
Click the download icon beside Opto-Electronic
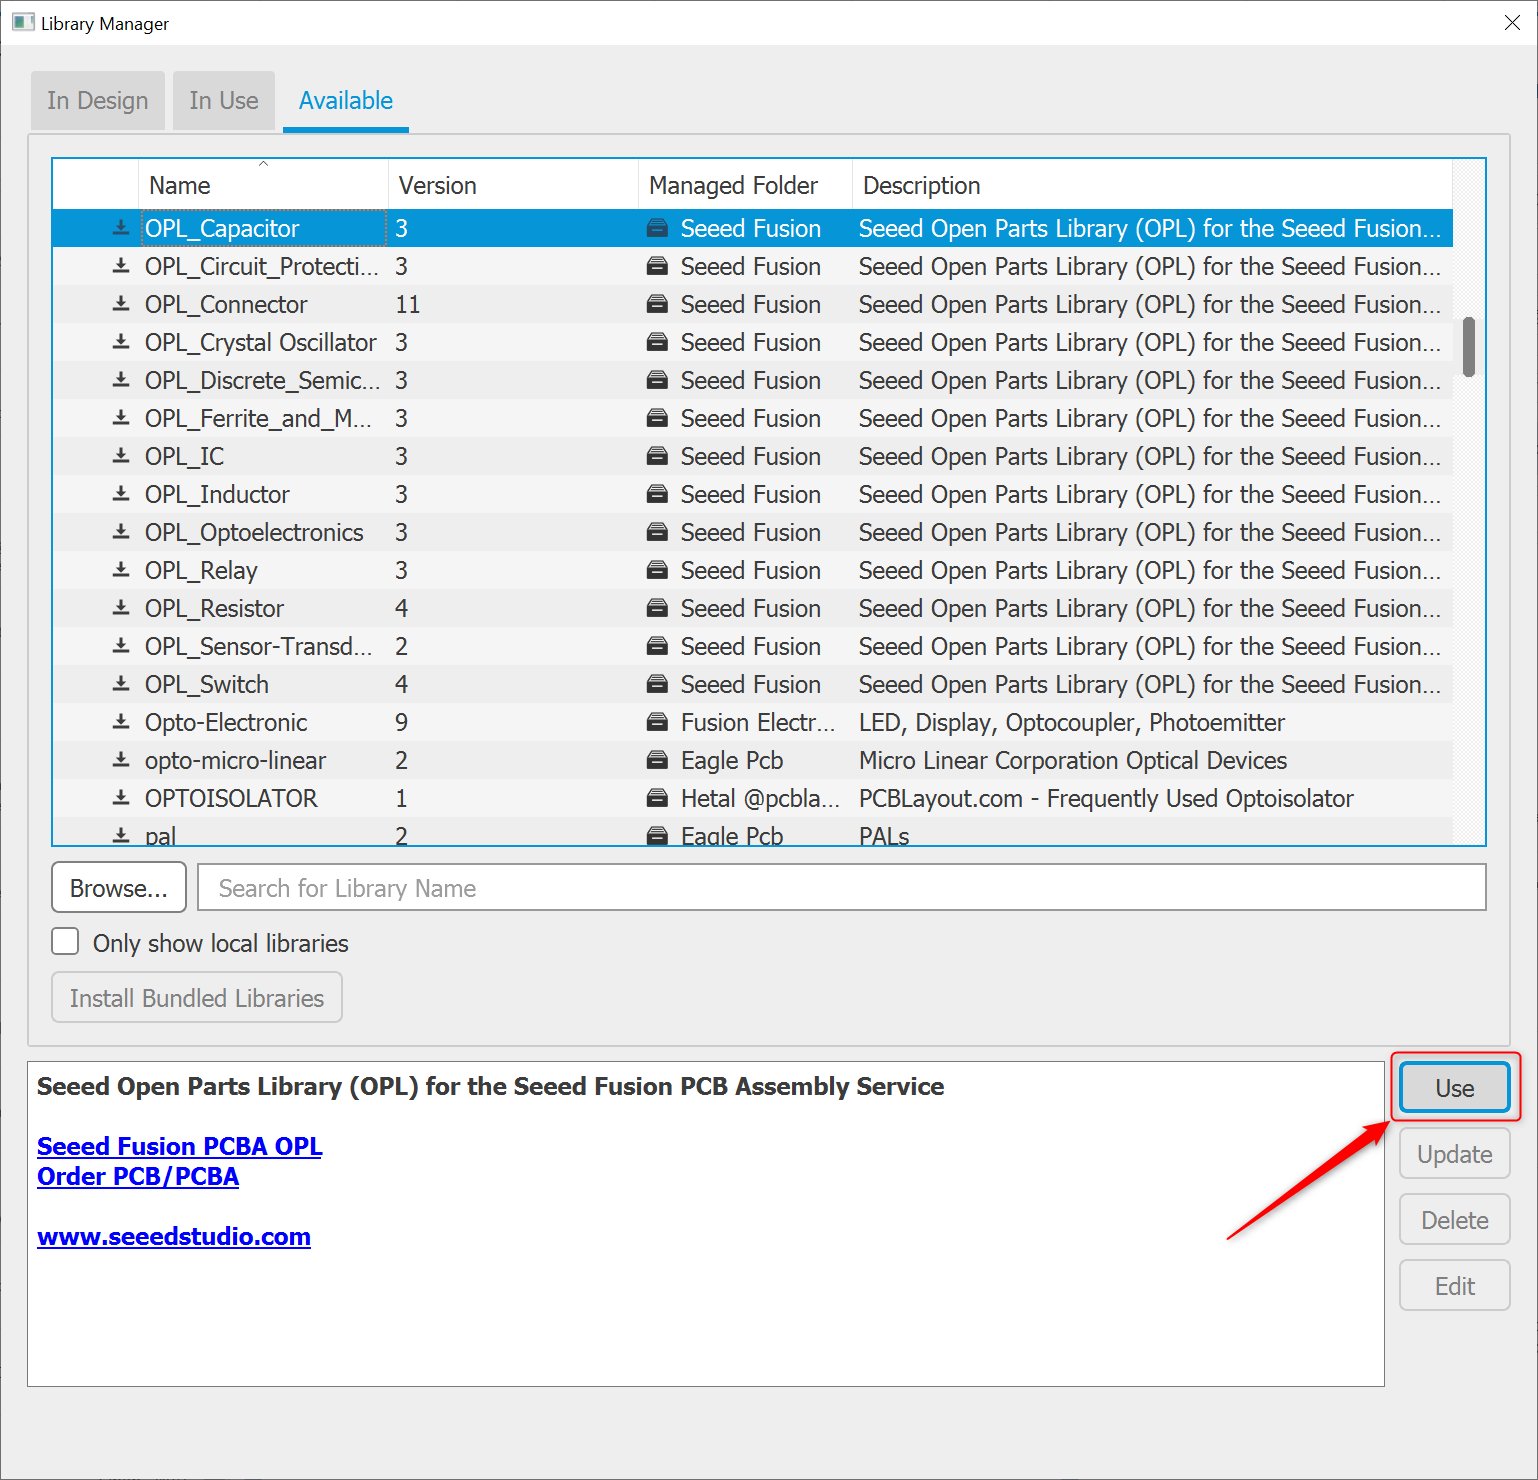pyautogui.click(x=121, y=722)
